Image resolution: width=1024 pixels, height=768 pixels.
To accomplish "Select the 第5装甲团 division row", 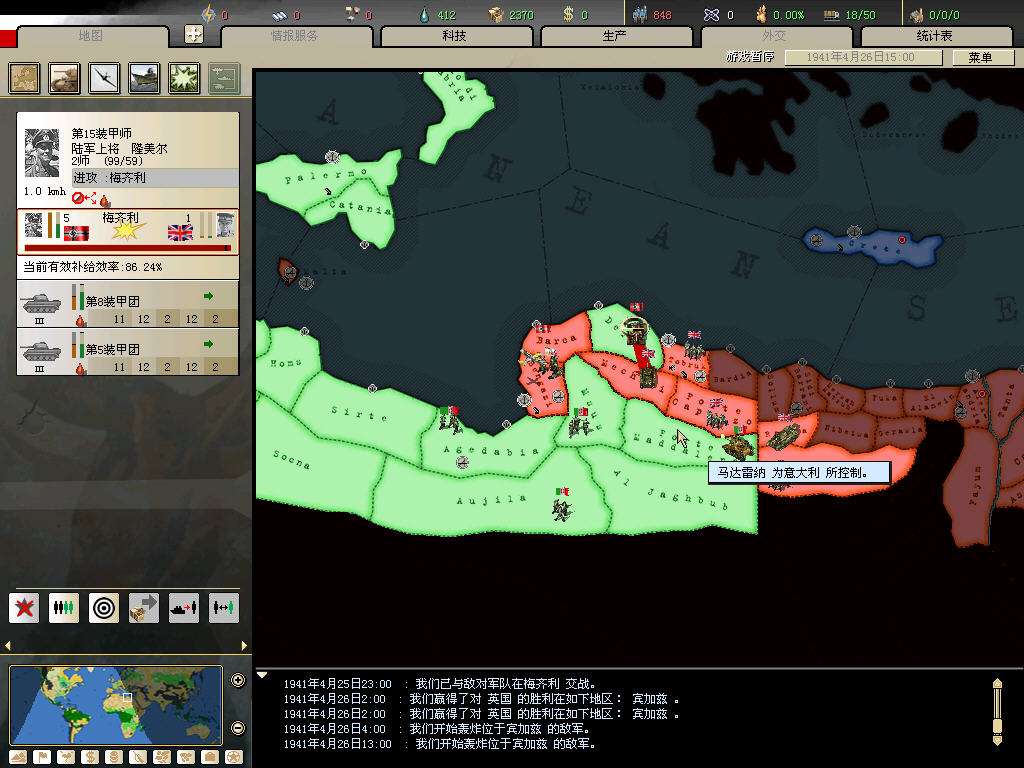I will [x=127, y=352].
